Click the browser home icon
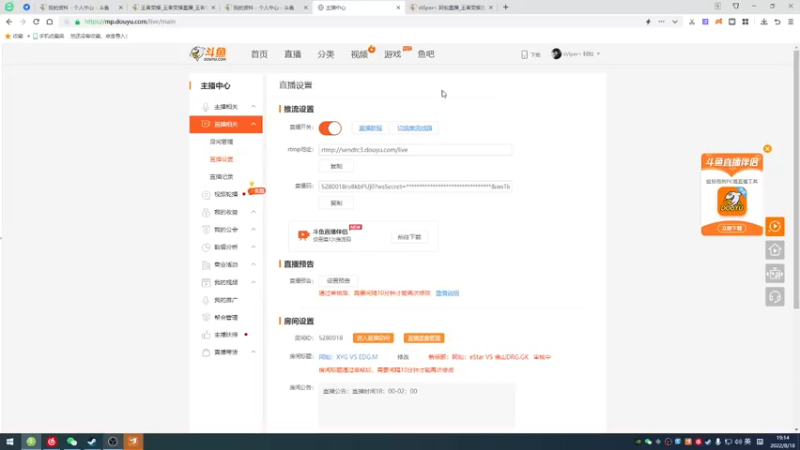The width and height of the screenshot is (800, 450). 49,21
